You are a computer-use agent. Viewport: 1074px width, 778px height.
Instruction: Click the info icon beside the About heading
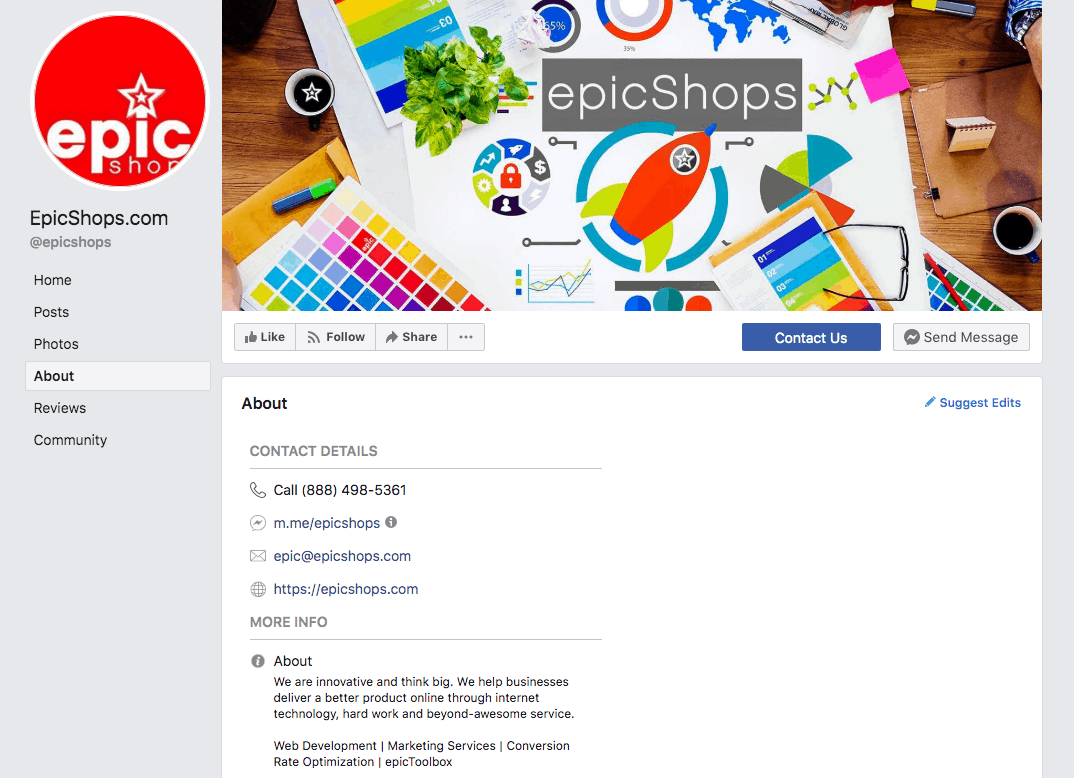258,661
